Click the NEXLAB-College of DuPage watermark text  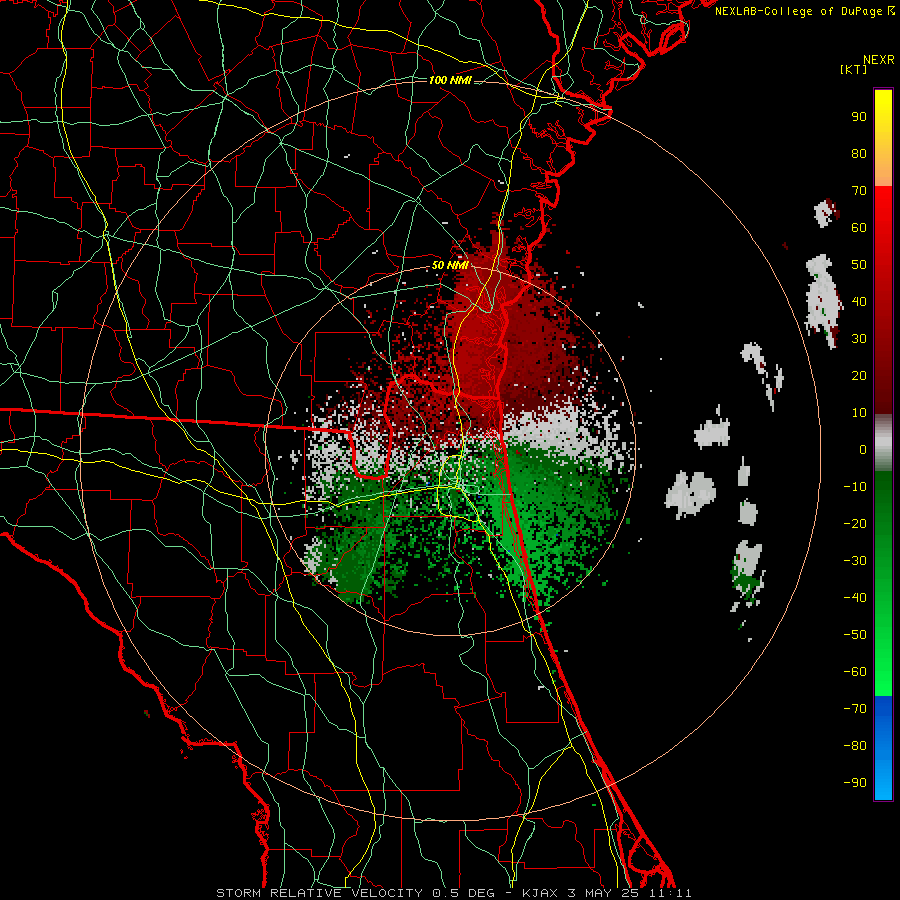click(805, 11)
